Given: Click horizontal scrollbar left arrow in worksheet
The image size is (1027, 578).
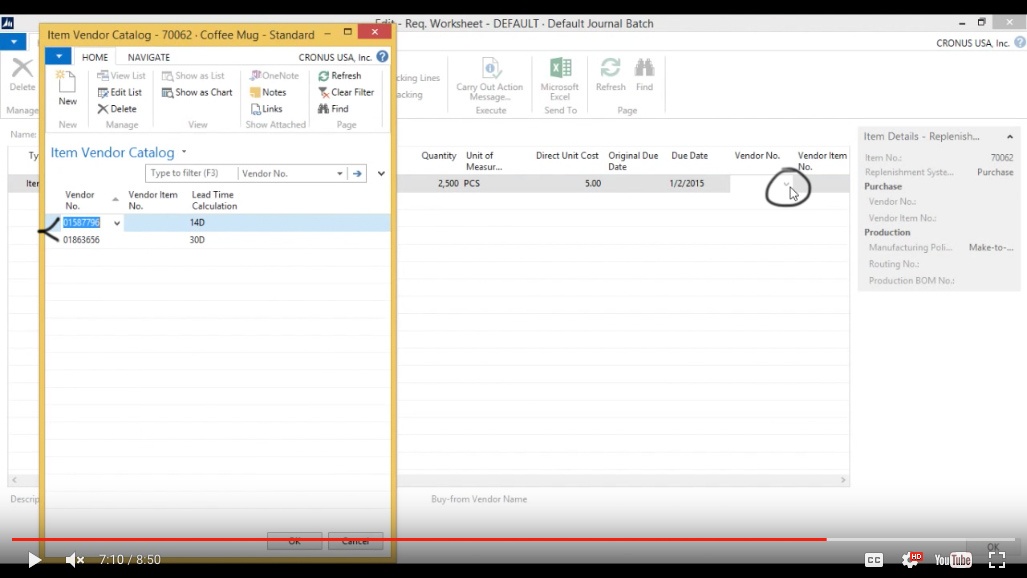Looking at the screenshot, I should coord(14,480).
